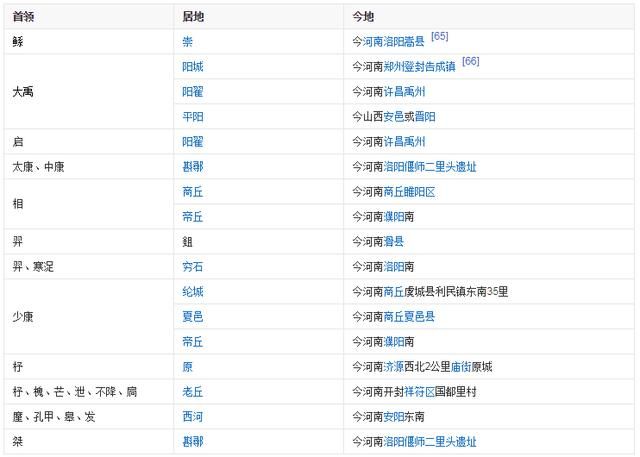Click the 阳城 link
Viewport: 640px width, 457px height.
tap(193, 67)
